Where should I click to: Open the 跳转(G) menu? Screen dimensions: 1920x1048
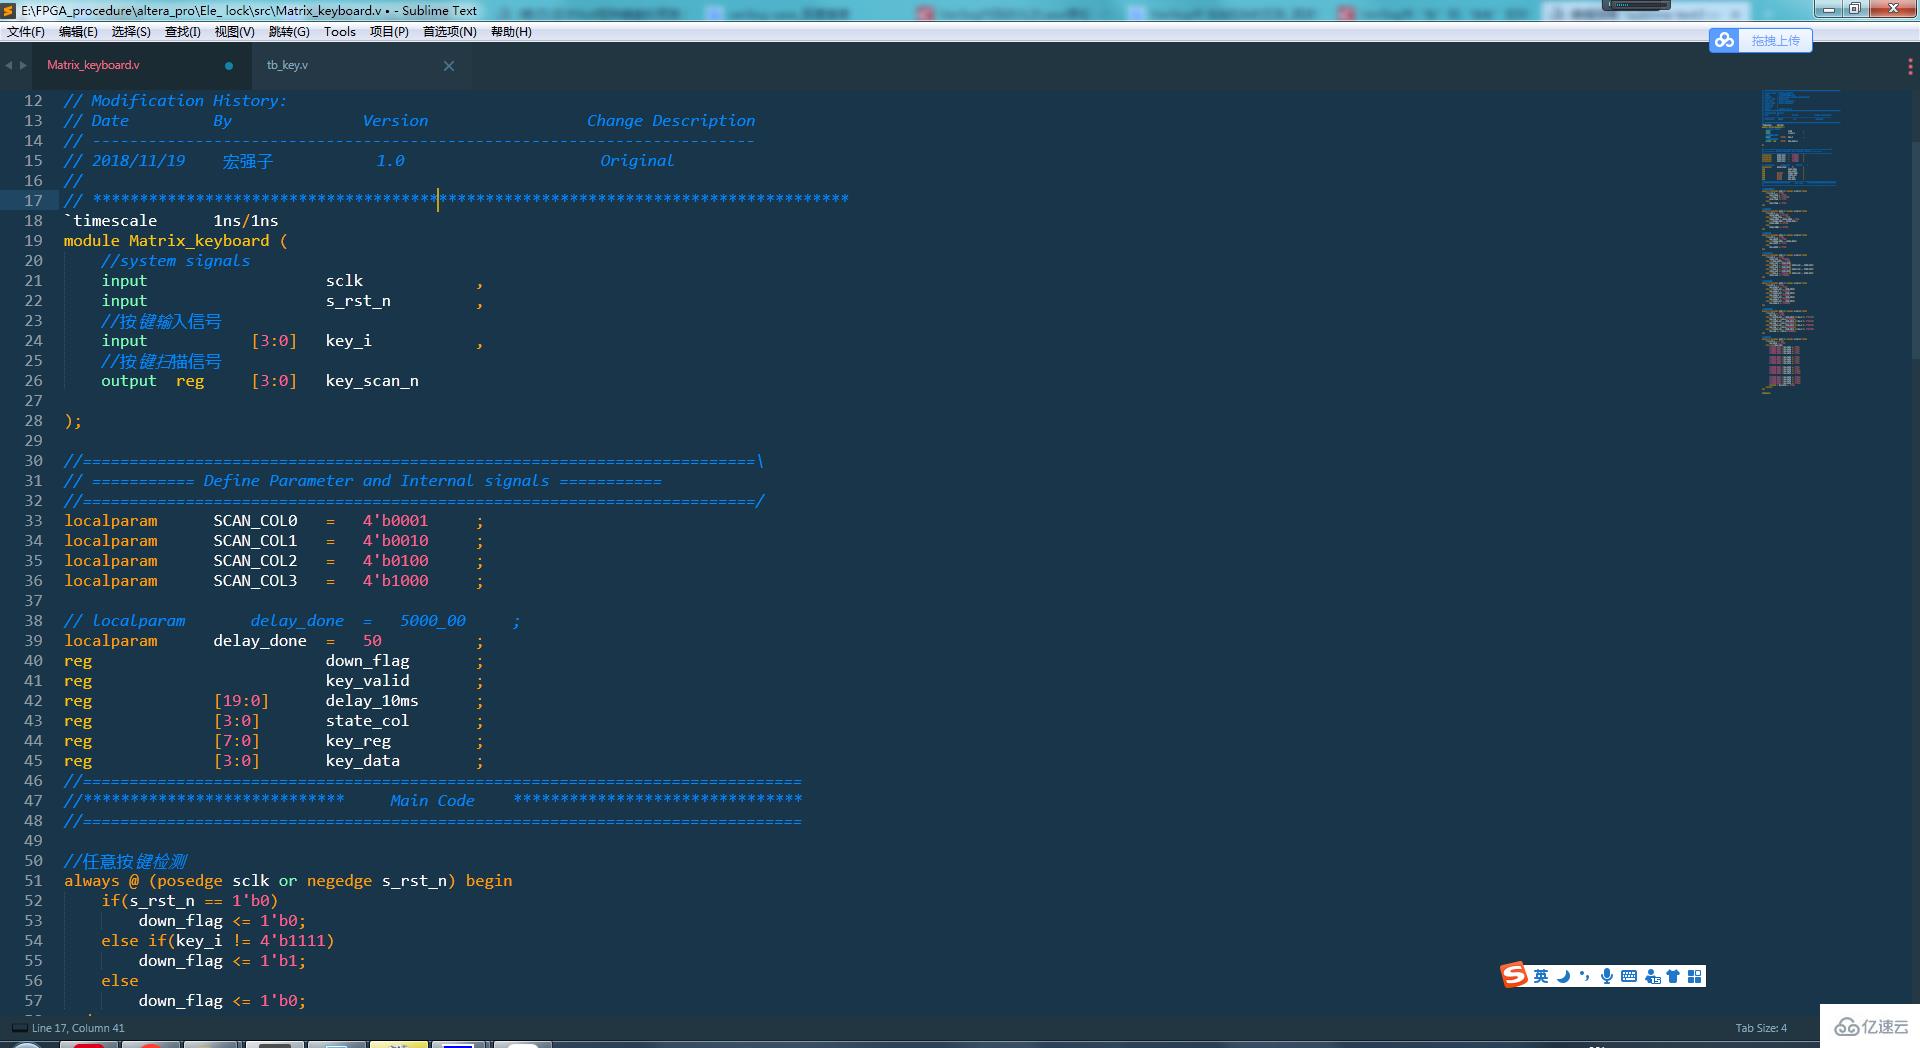coord(289,31)
